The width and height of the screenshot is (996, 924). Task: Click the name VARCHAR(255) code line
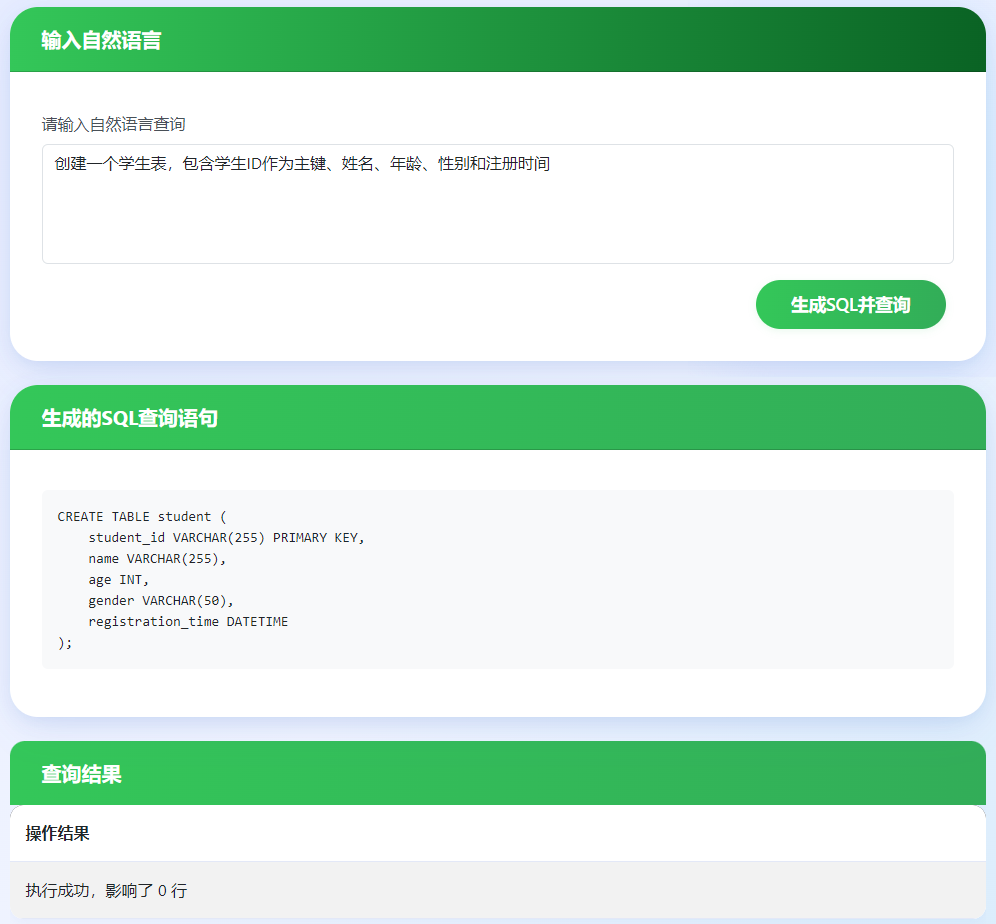click(x=158, y=559)
